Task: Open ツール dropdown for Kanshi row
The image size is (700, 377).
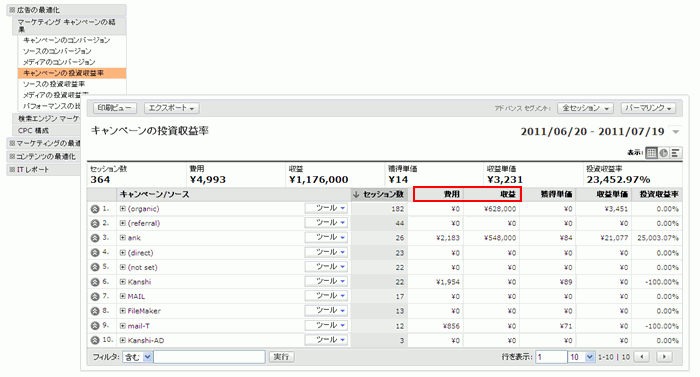Action: tap(326, 281)
